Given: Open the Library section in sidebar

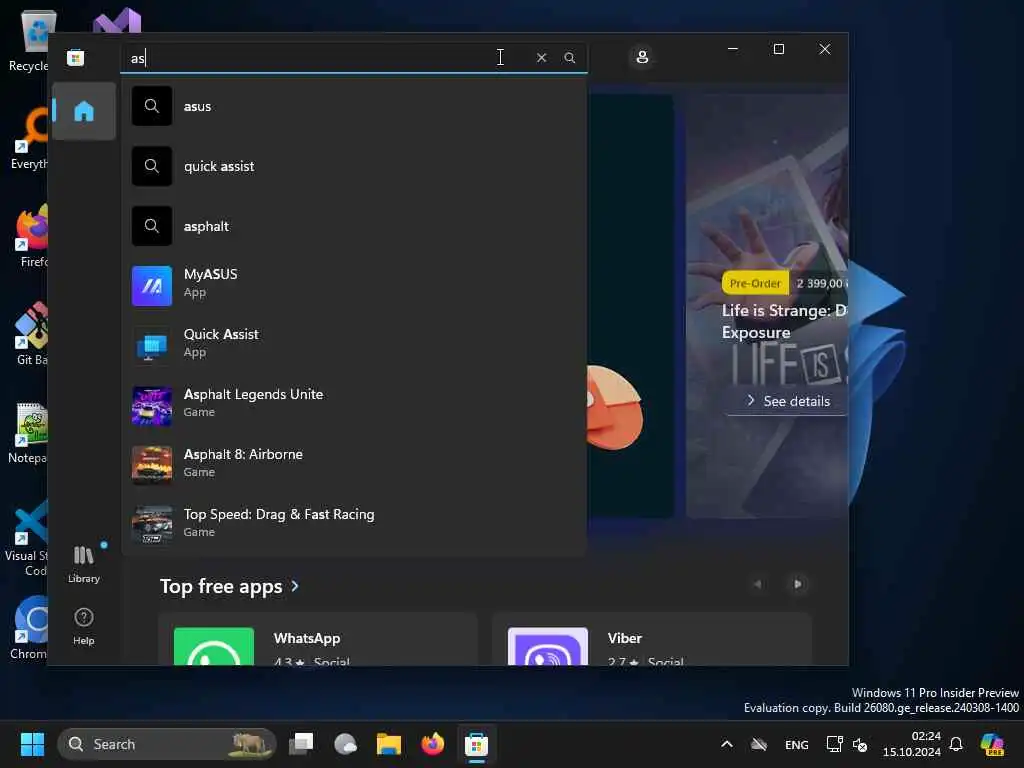Looking at the screenshot, I should [x=84, y=564].
